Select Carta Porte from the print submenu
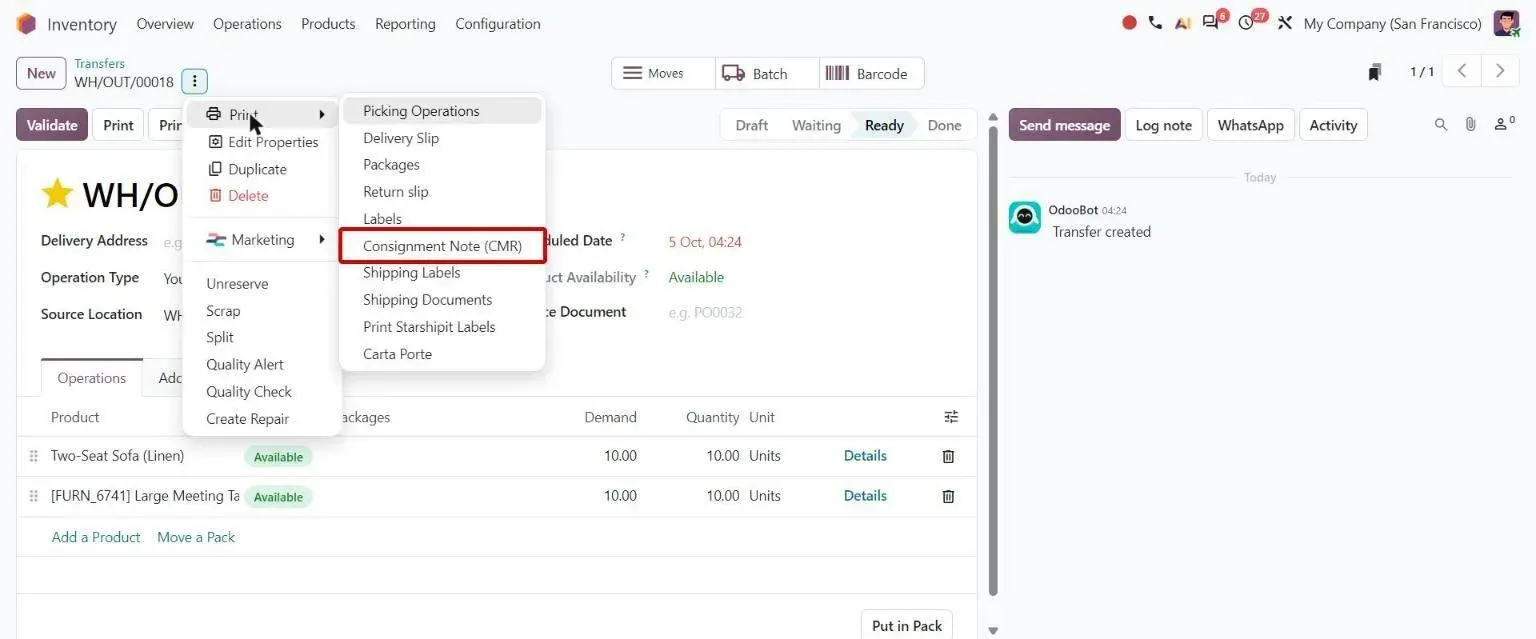Viewport: 1536px width, 639px height. (442, 354)
